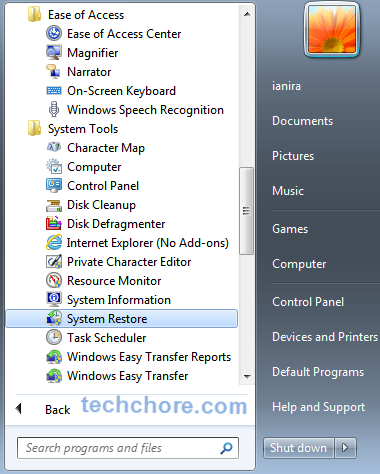This screenshot has height=474, width=380.
Task: Click the Task Scheduler clock icon
Action: point(54,338)
